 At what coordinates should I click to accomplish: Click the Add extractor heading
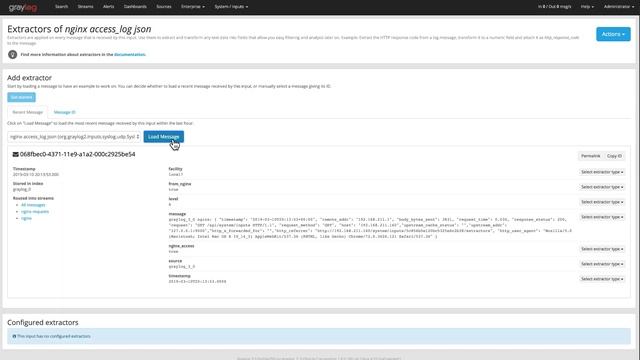(29, 78)
